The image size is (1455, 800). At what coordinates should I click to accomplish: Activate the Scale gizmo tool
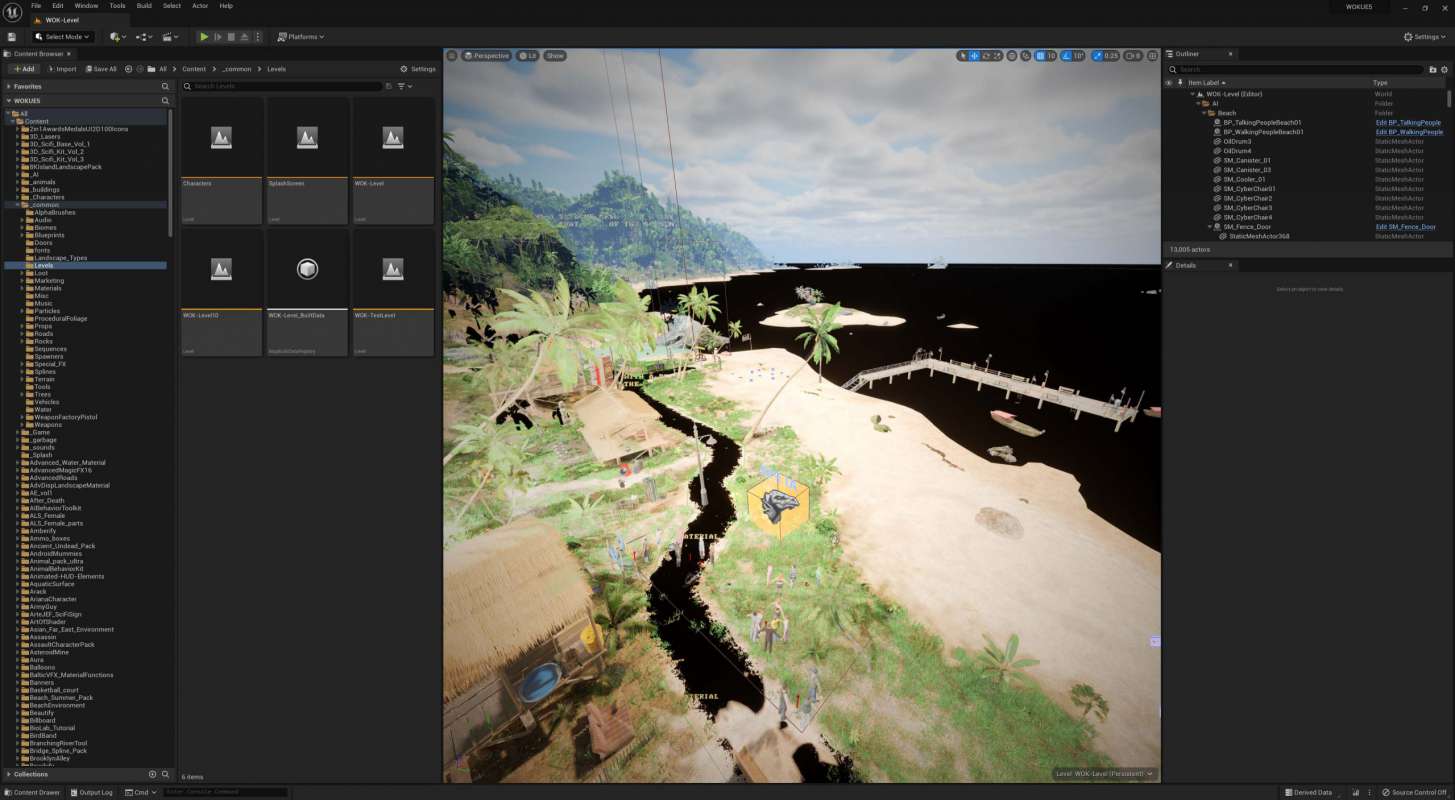pos(997,56)
